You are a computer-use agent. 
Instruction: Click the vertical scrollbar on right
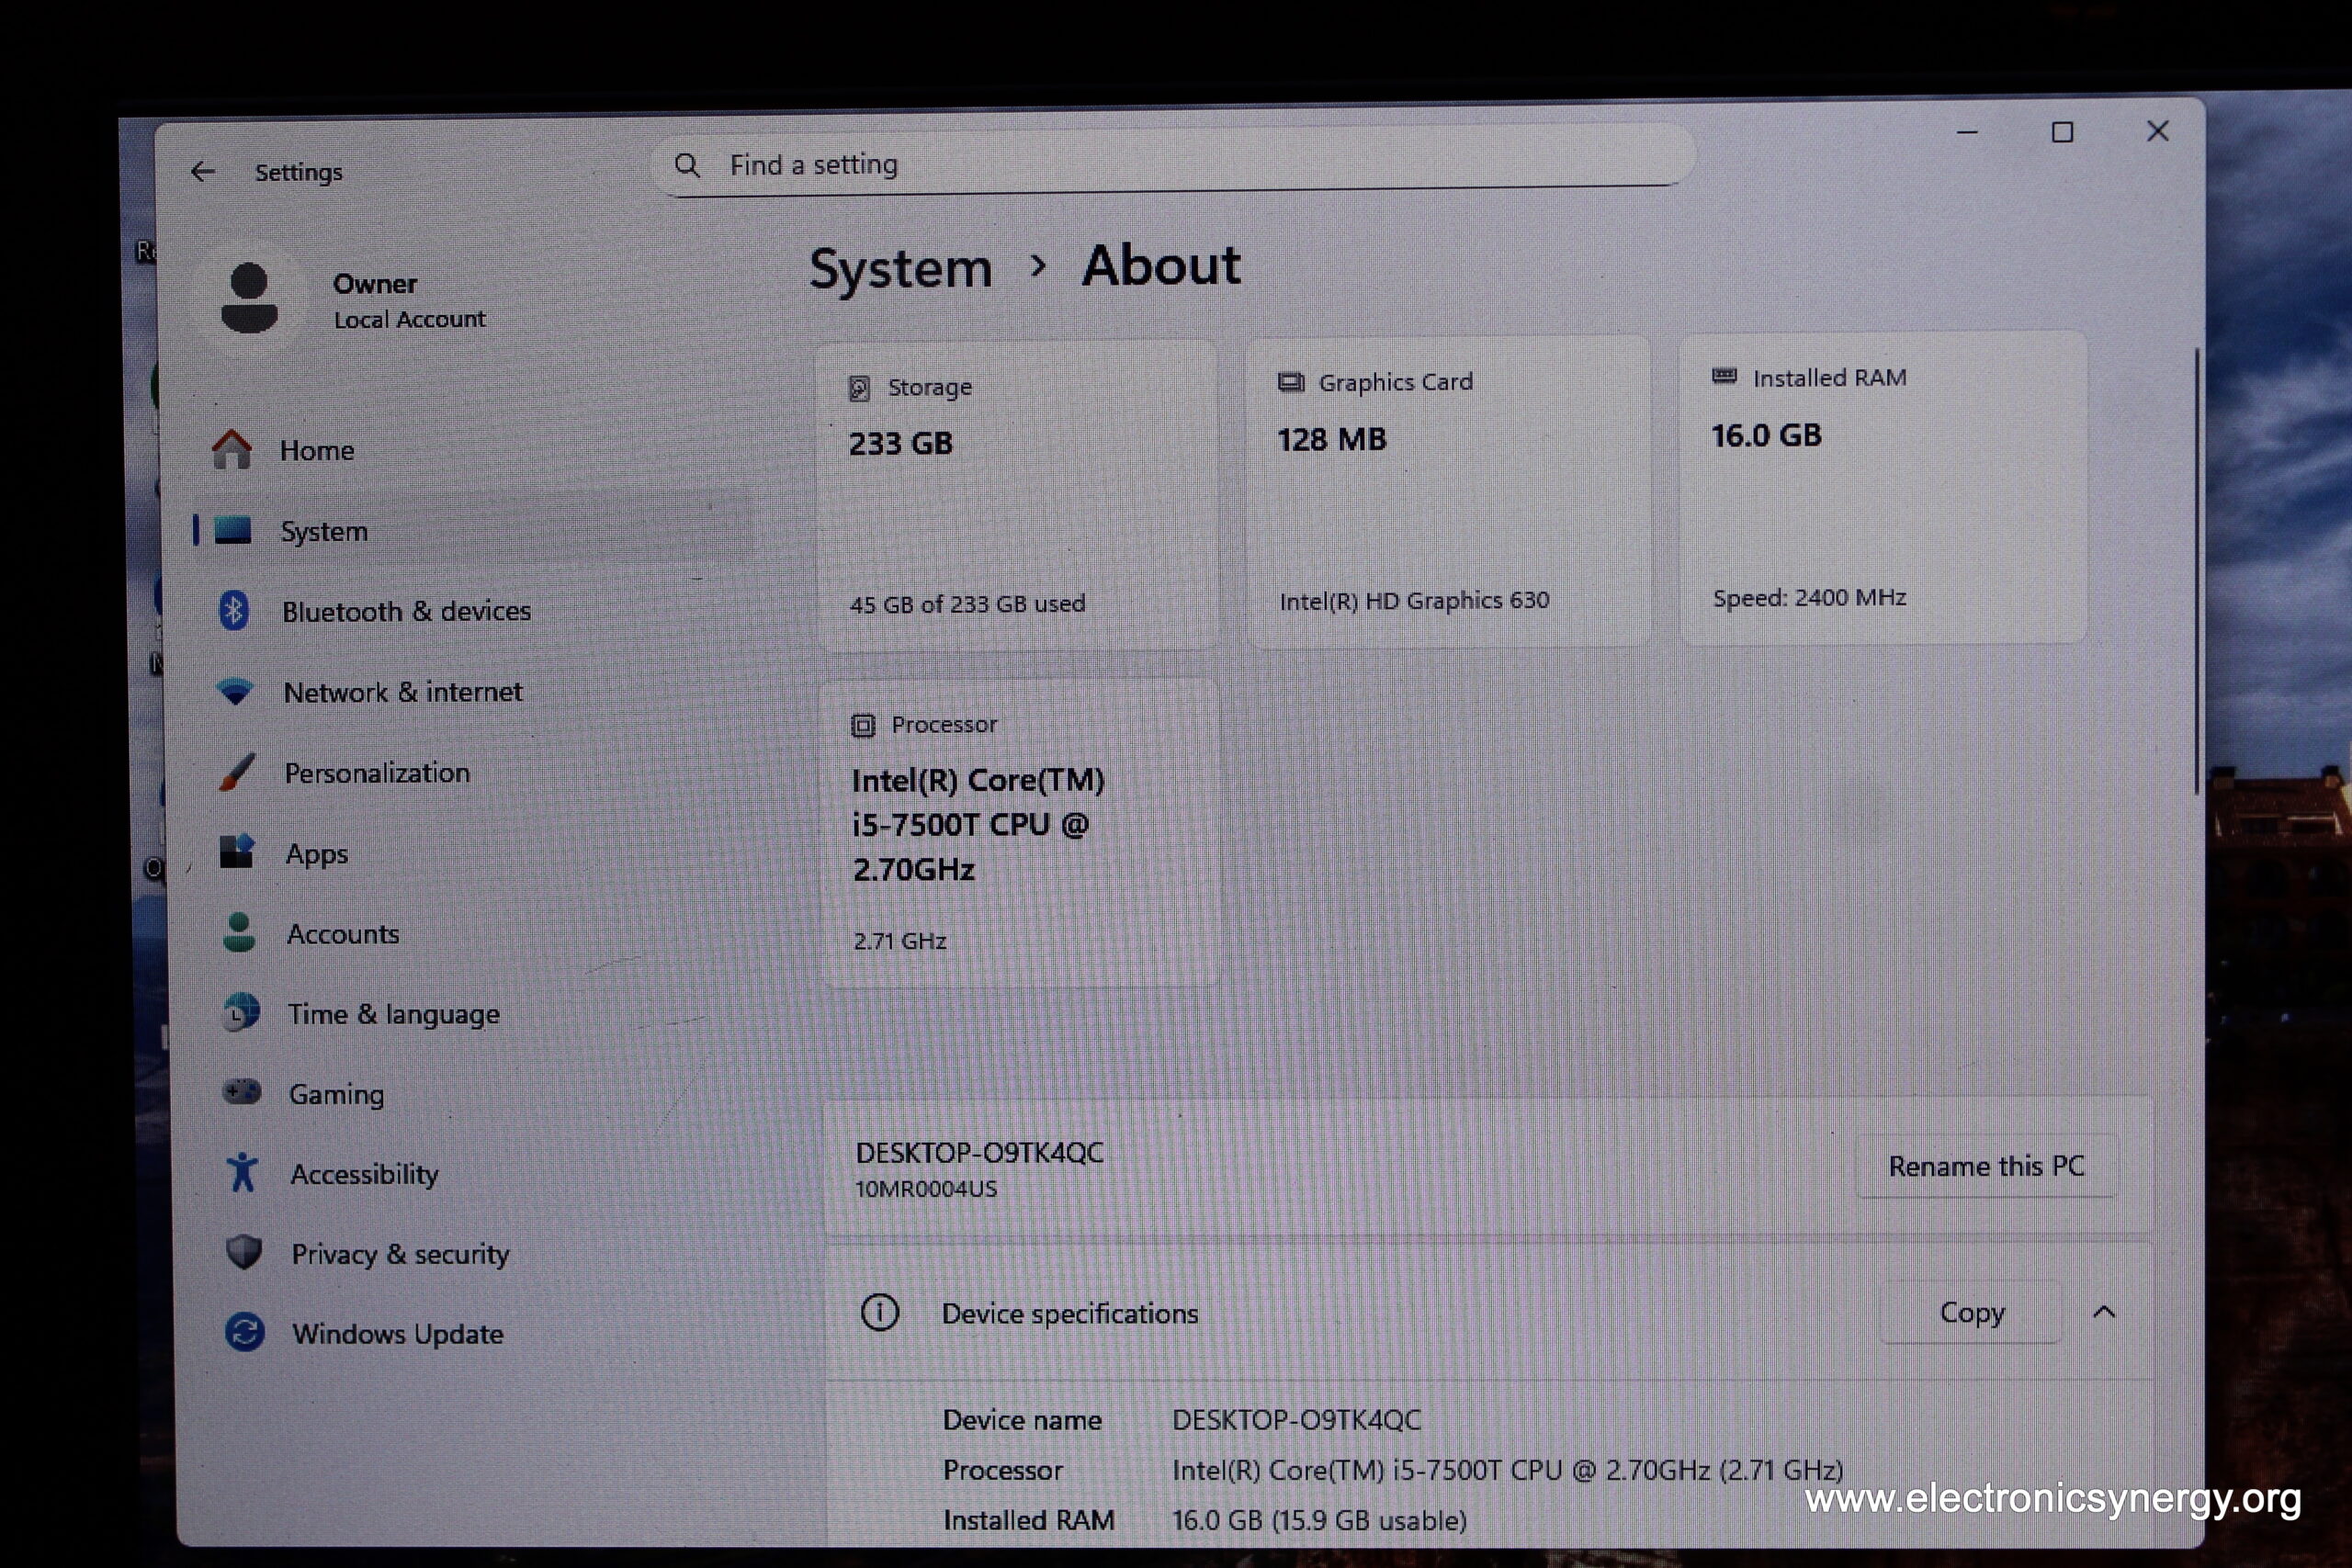(2196, 570)
